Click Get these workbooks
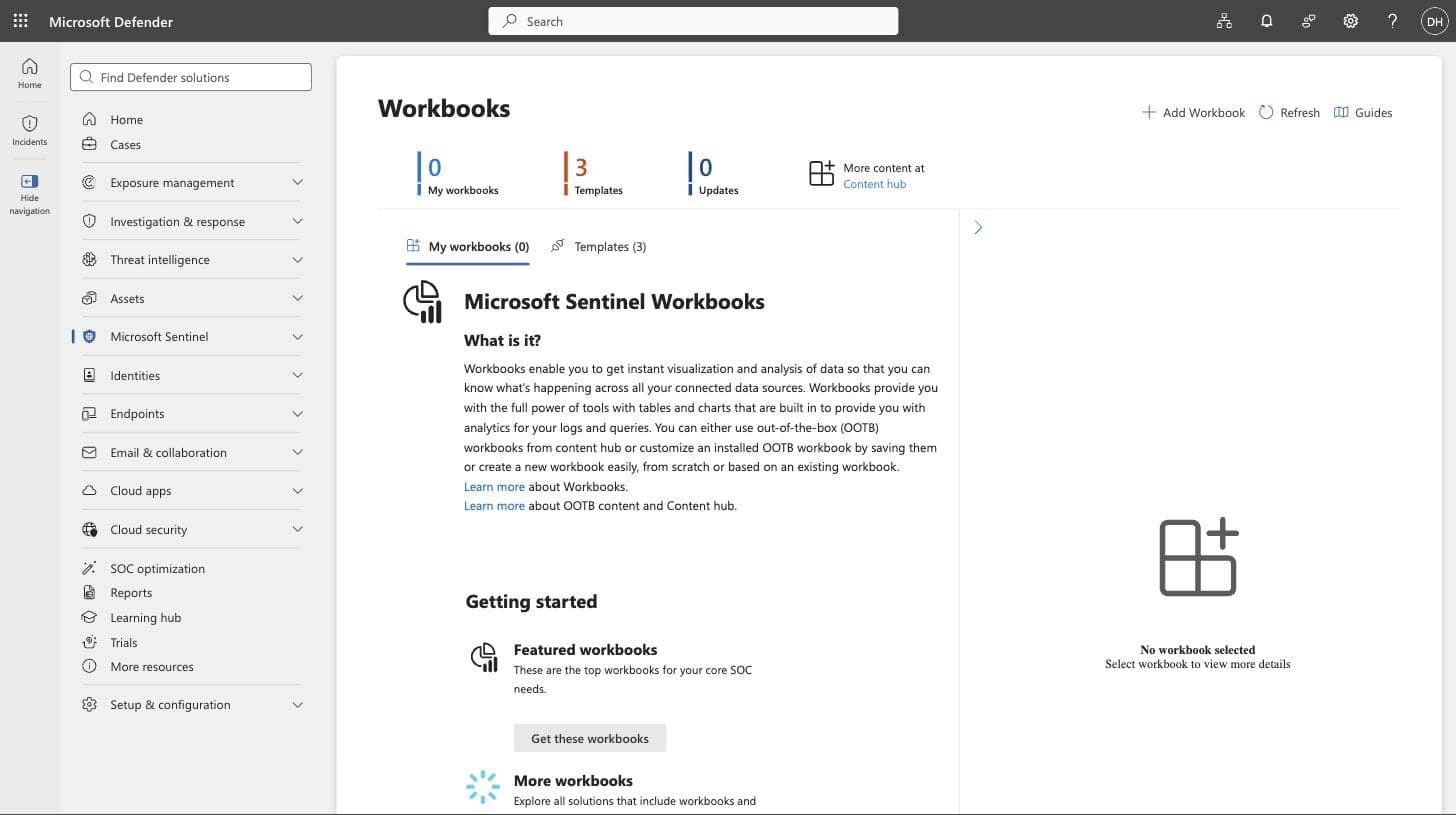 (x=590, y=738)
